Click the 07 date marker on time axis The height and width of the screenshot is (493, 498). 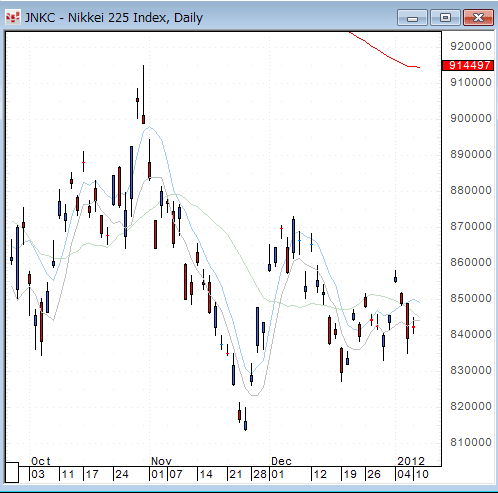click(x=176, y=474)
